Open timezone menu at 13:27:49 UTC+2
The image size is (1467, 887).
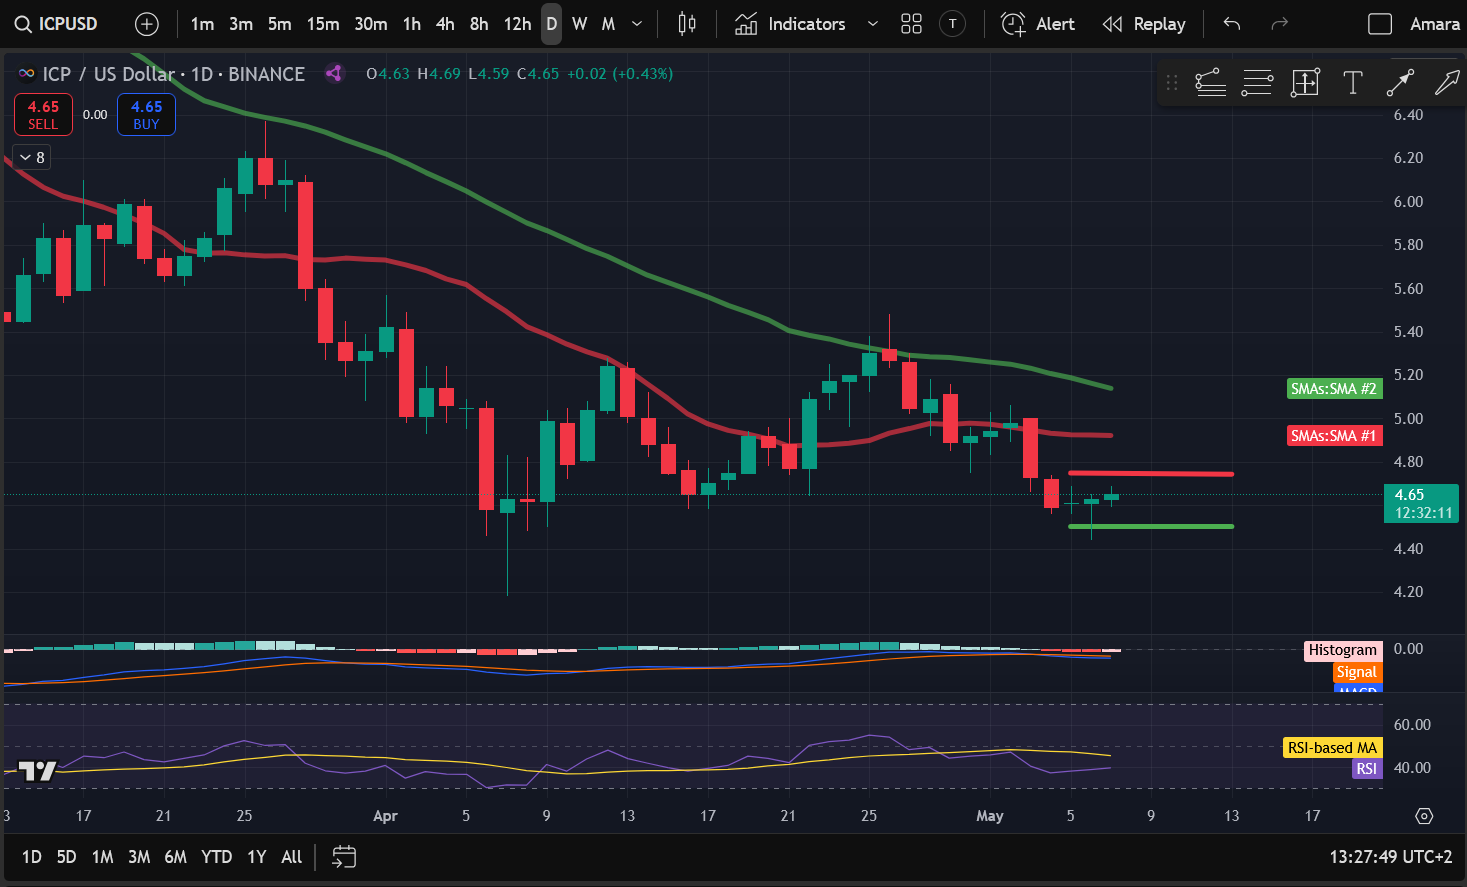coord(1390,857)
